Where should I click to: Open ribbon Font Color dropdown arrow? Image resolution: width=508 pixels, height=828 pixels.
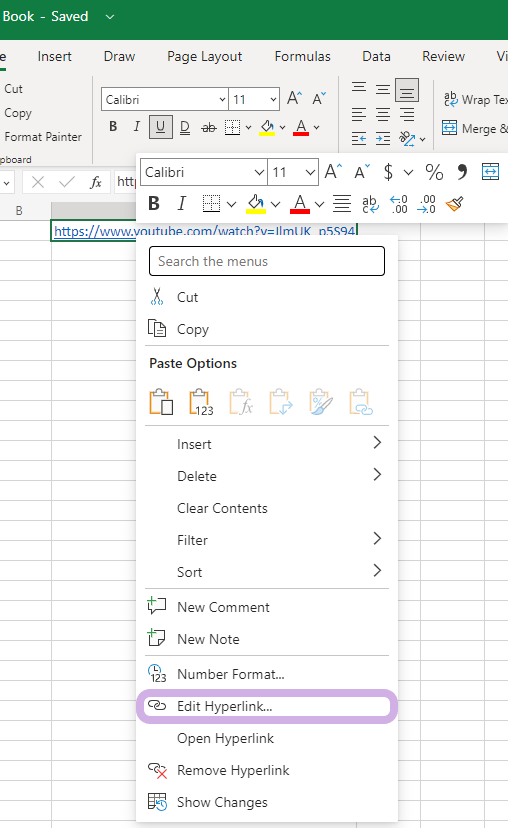(x=316, y=128)
